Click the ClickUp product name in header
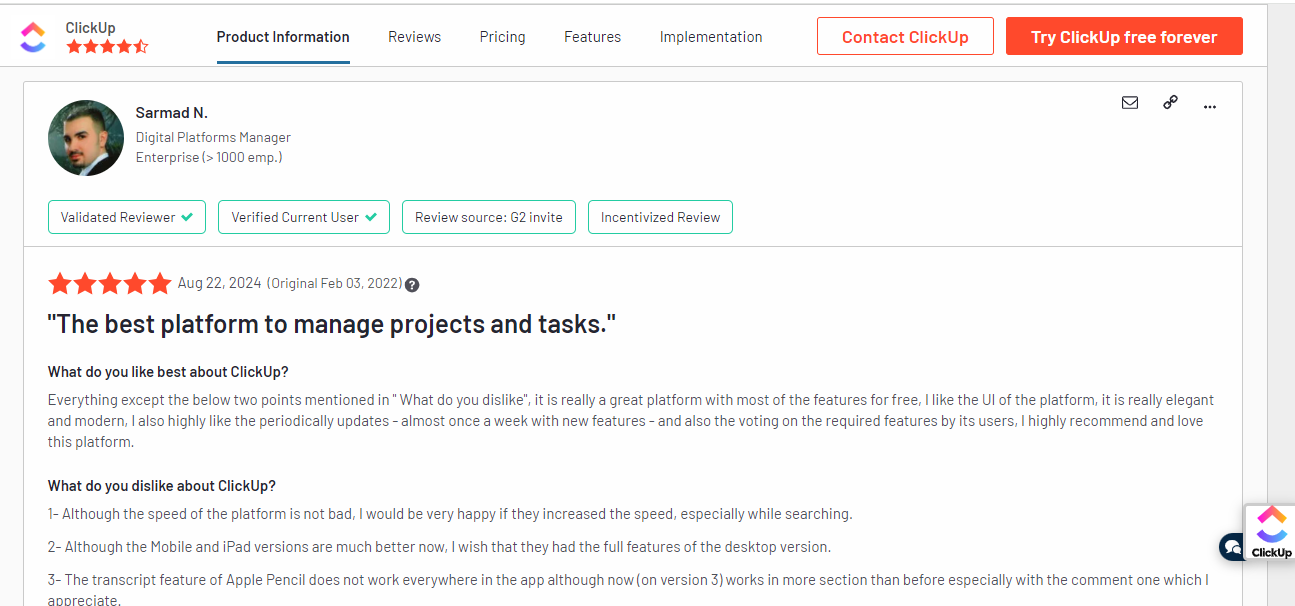This screenshot has width=1295, height=606. point(90,27)
